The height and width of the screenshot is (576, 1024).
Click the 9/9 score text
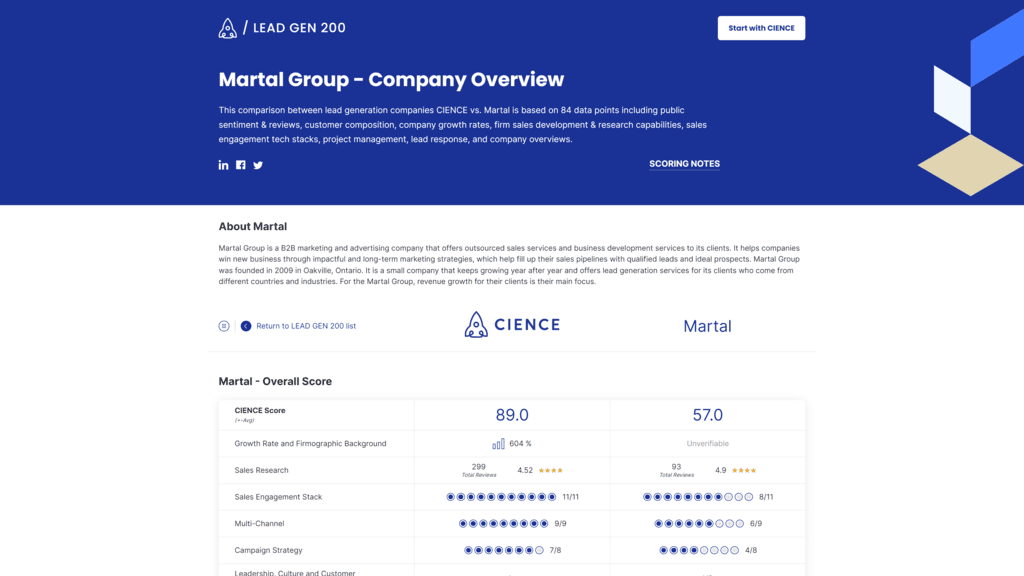click(560, 524)
